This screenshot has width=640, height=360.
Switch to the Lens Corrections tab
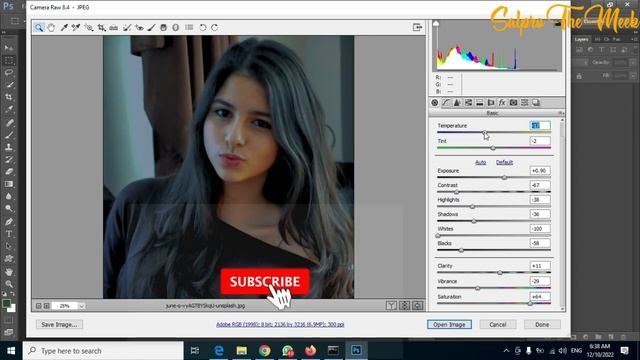pyautogui.click(x=491, y=103)
